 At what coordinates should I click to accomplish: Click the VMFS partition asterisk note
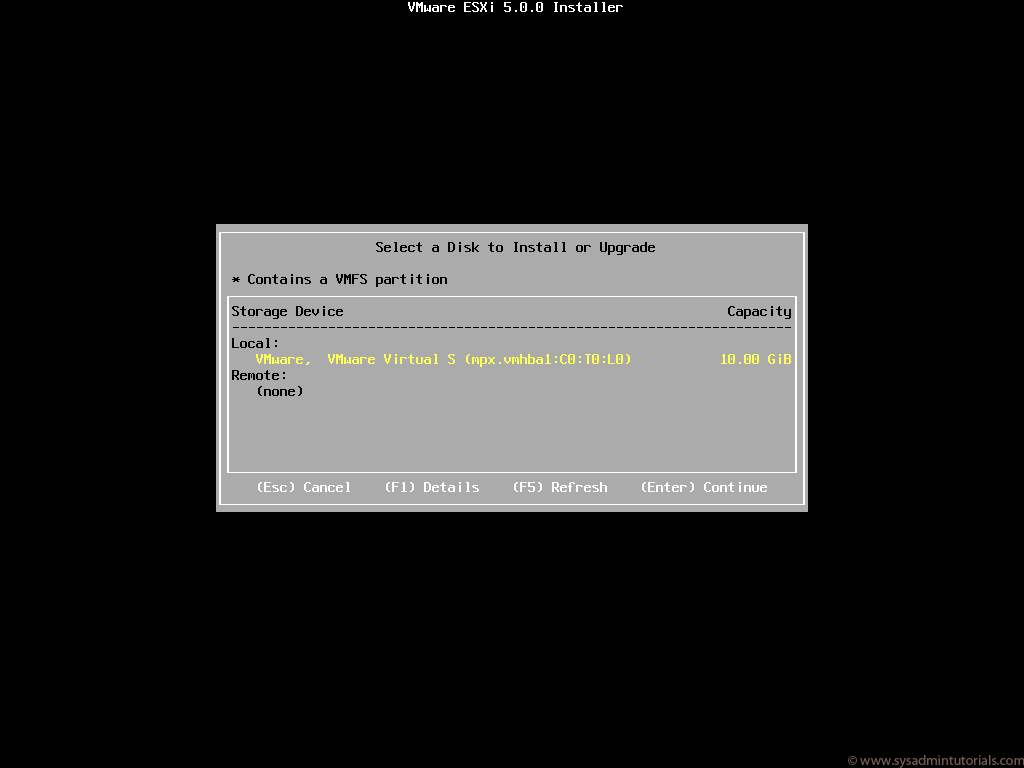click(x=337, y=279)
